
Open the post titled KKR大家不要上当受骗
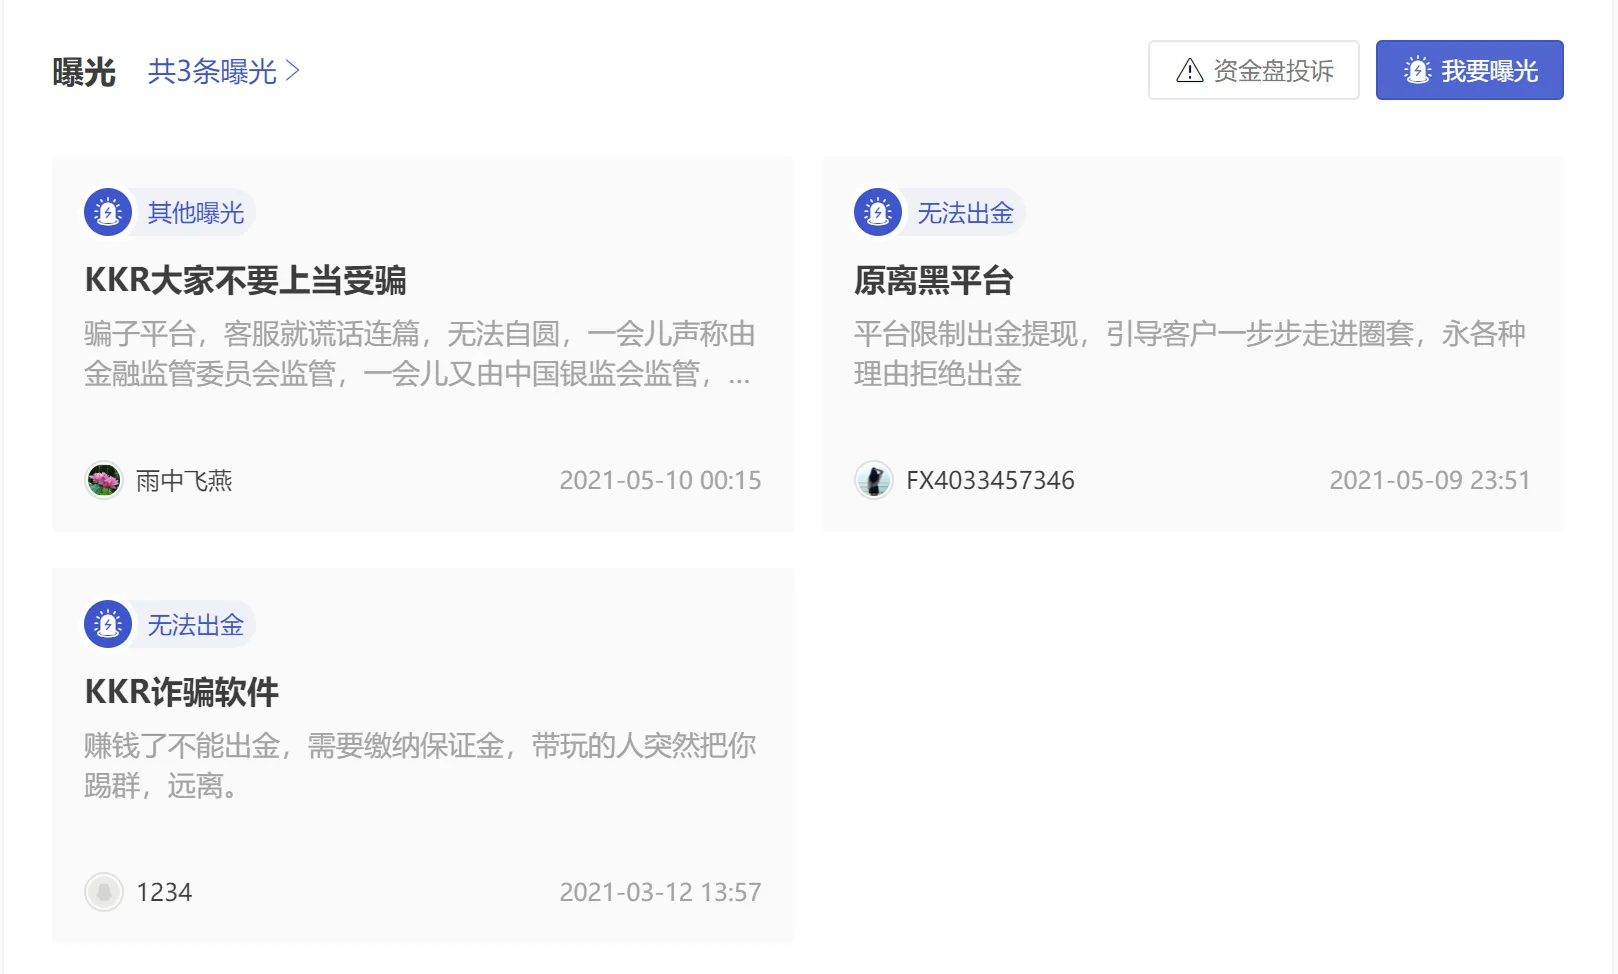point(246,280)
